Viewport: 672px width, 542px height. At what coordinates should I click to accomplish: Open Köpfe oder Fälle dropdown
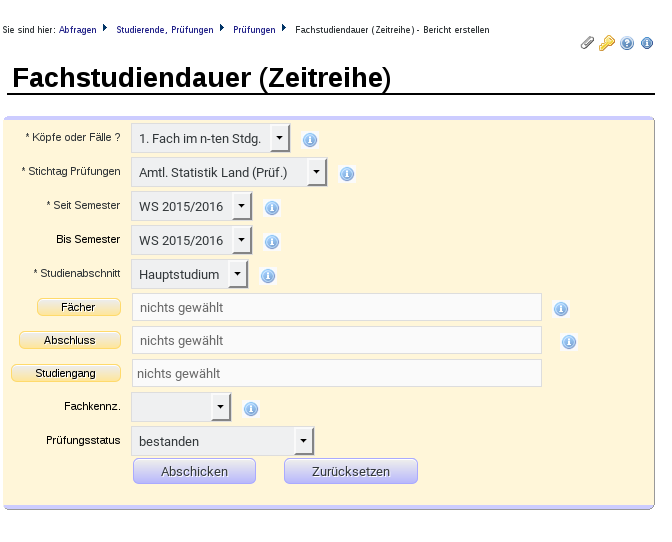pos(210,138)
